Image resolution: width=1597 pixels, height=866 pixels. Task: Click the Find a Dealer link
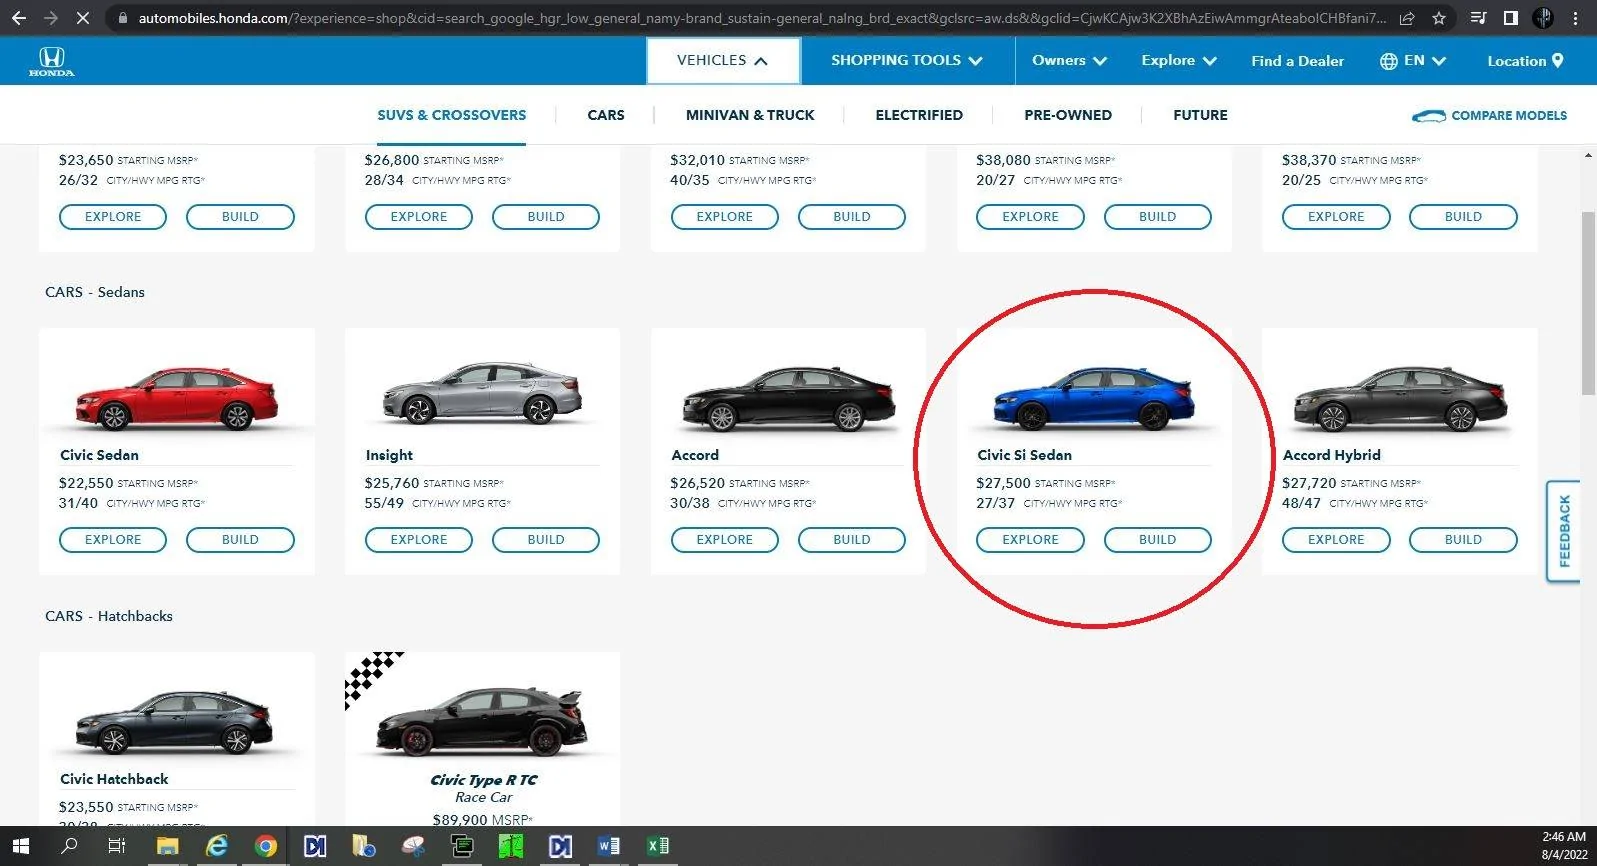(x=1297, y=61)
